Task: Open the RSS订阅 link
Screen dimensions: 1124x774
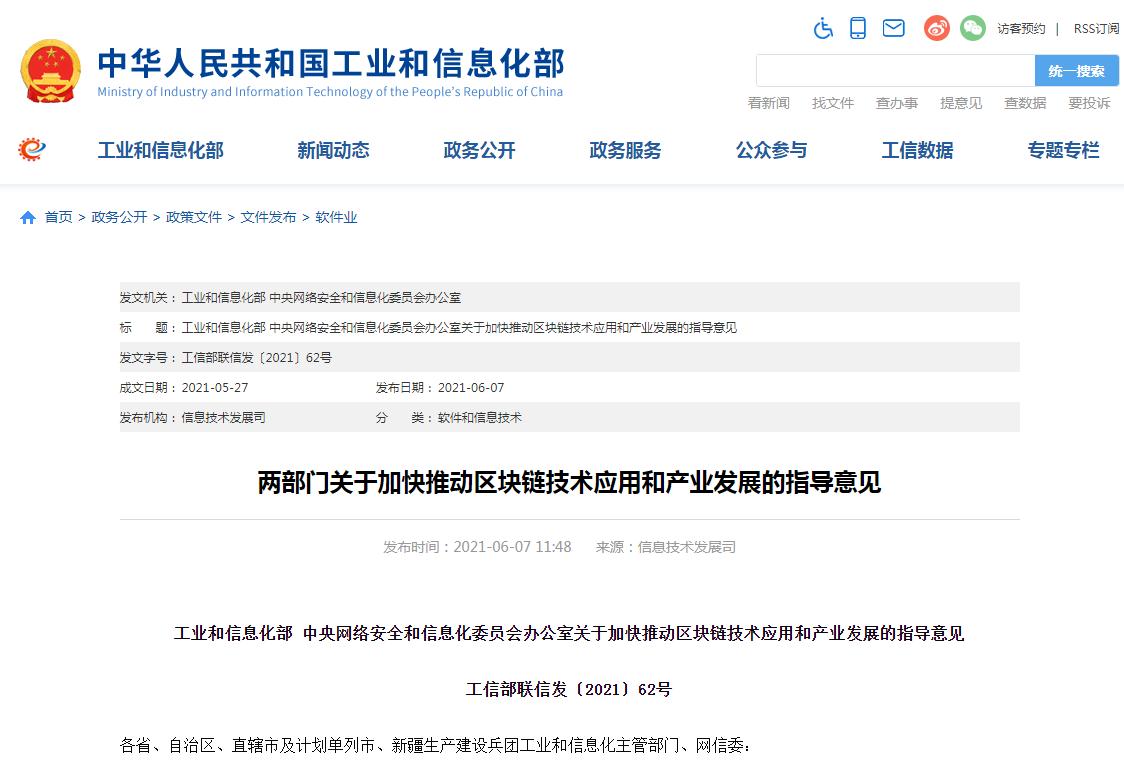Action: tap(1096, 29)
